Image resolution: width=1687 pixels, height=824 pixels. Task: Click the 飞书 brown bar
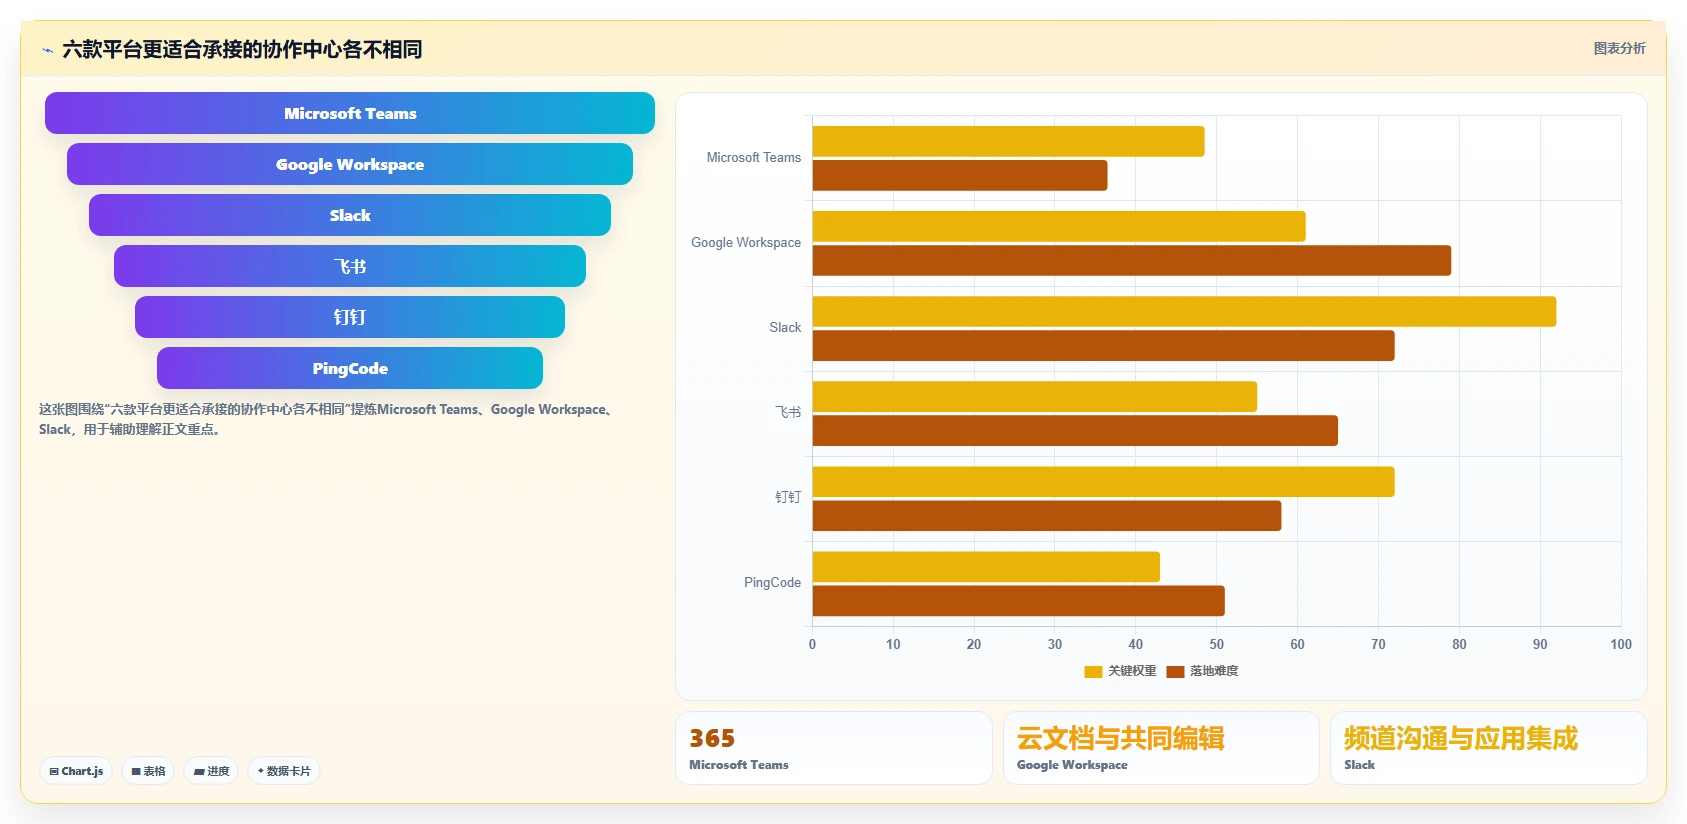pos(1075,431)
